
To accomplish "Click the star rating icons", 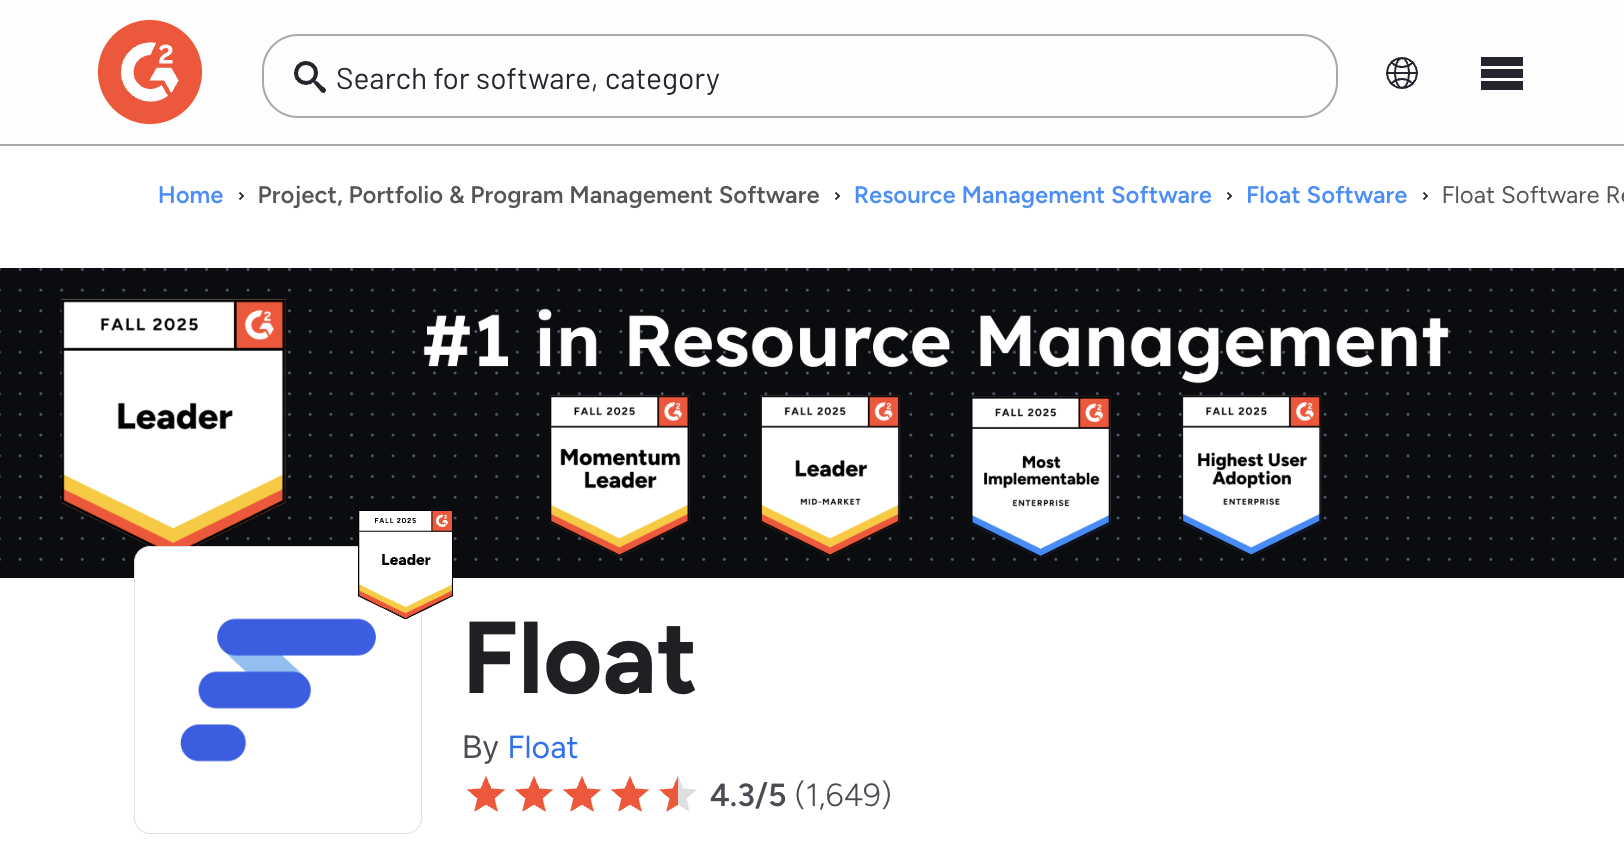I will [581, 795].
